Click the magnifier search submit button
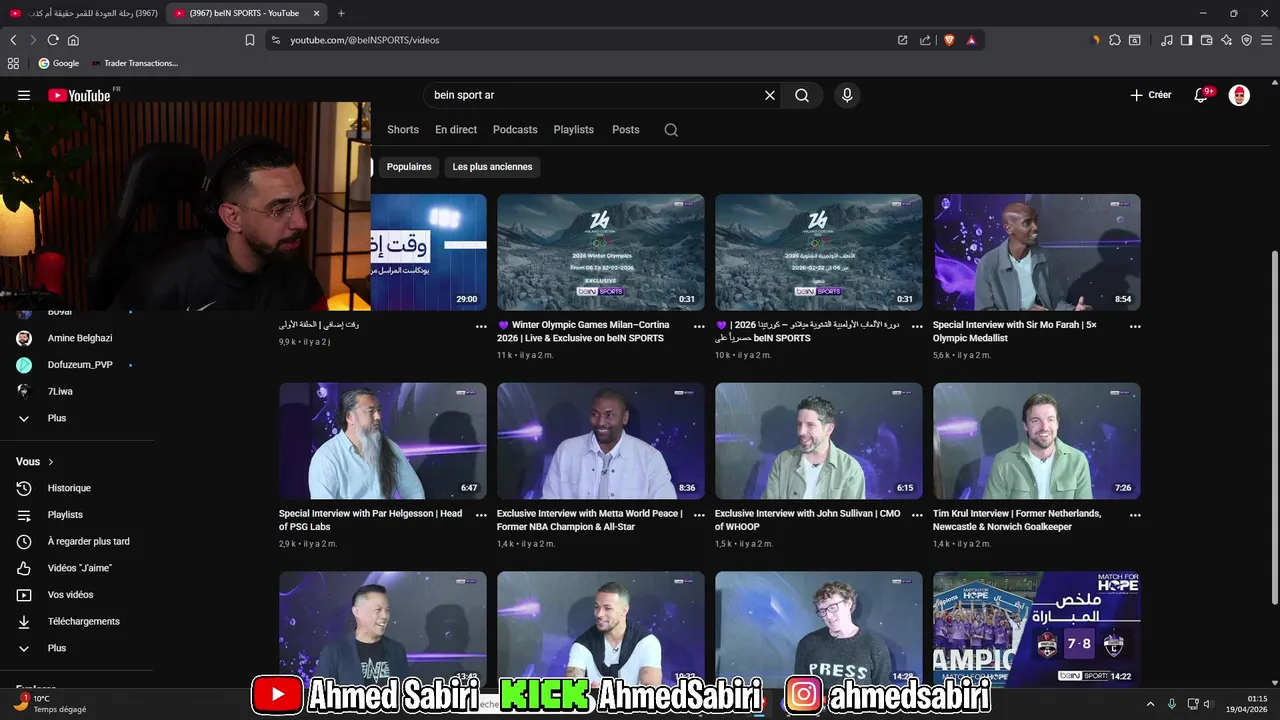Image resolution: width=1280 pixels, height=720 pixels. click(802, 95)
